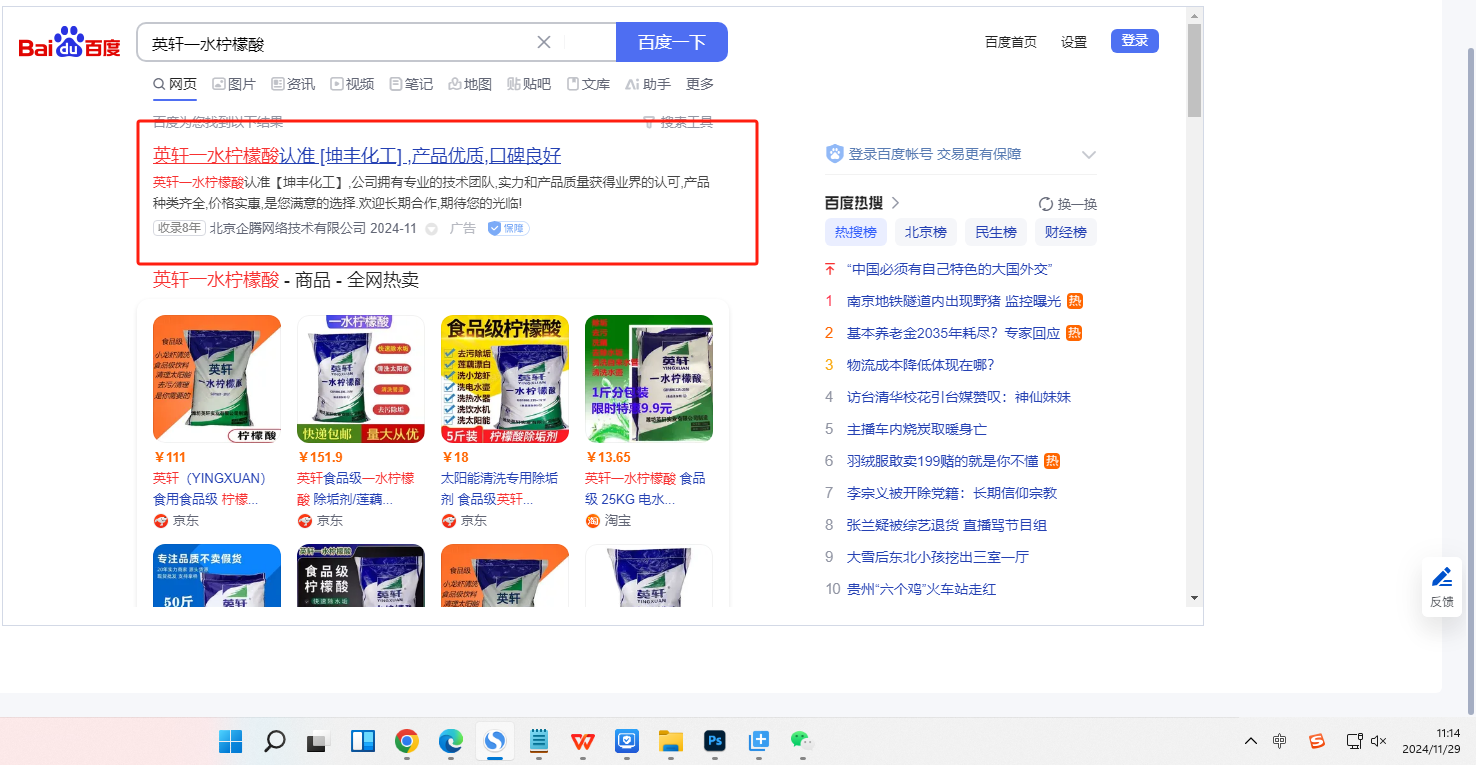Open the blue plus-window app on the taskbar
Screen dimensions: 1476x765
pyautogui.click(x=759, y=741)
